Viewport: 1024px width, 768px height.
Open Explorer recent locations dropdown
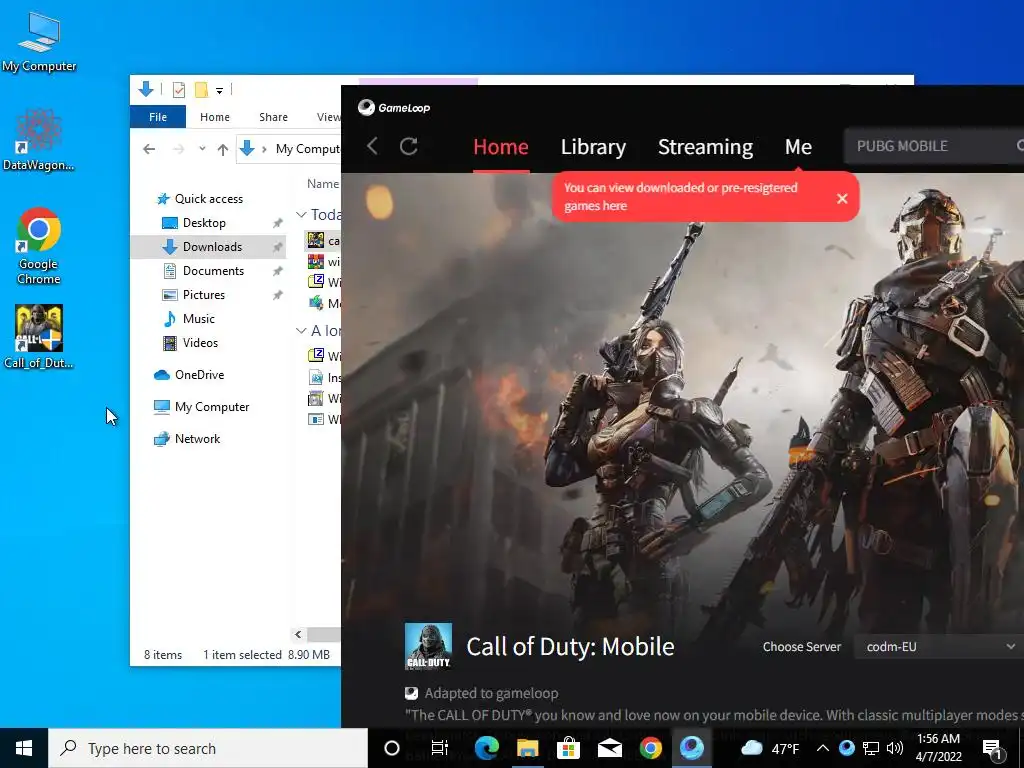202,149
